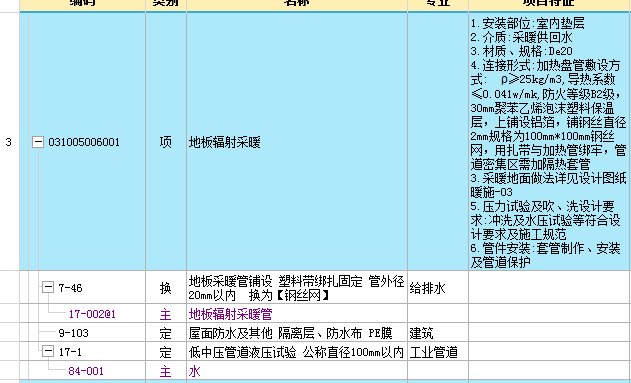Collapse the 17-1 quota row

click(x=48, y=351)
